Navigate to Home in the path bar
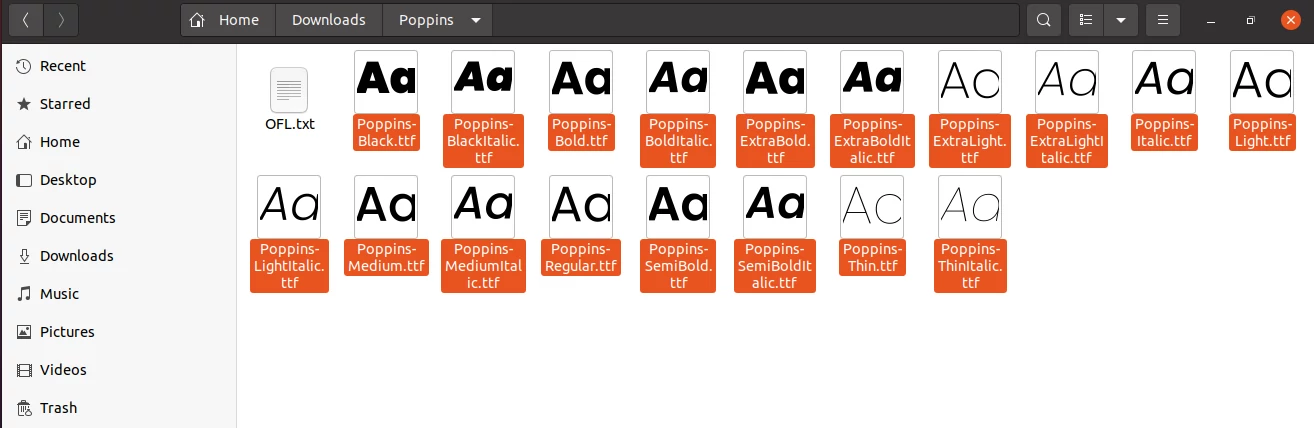Image resolution: width=1314 pixels, height=428 pixels. coord(228,20)
